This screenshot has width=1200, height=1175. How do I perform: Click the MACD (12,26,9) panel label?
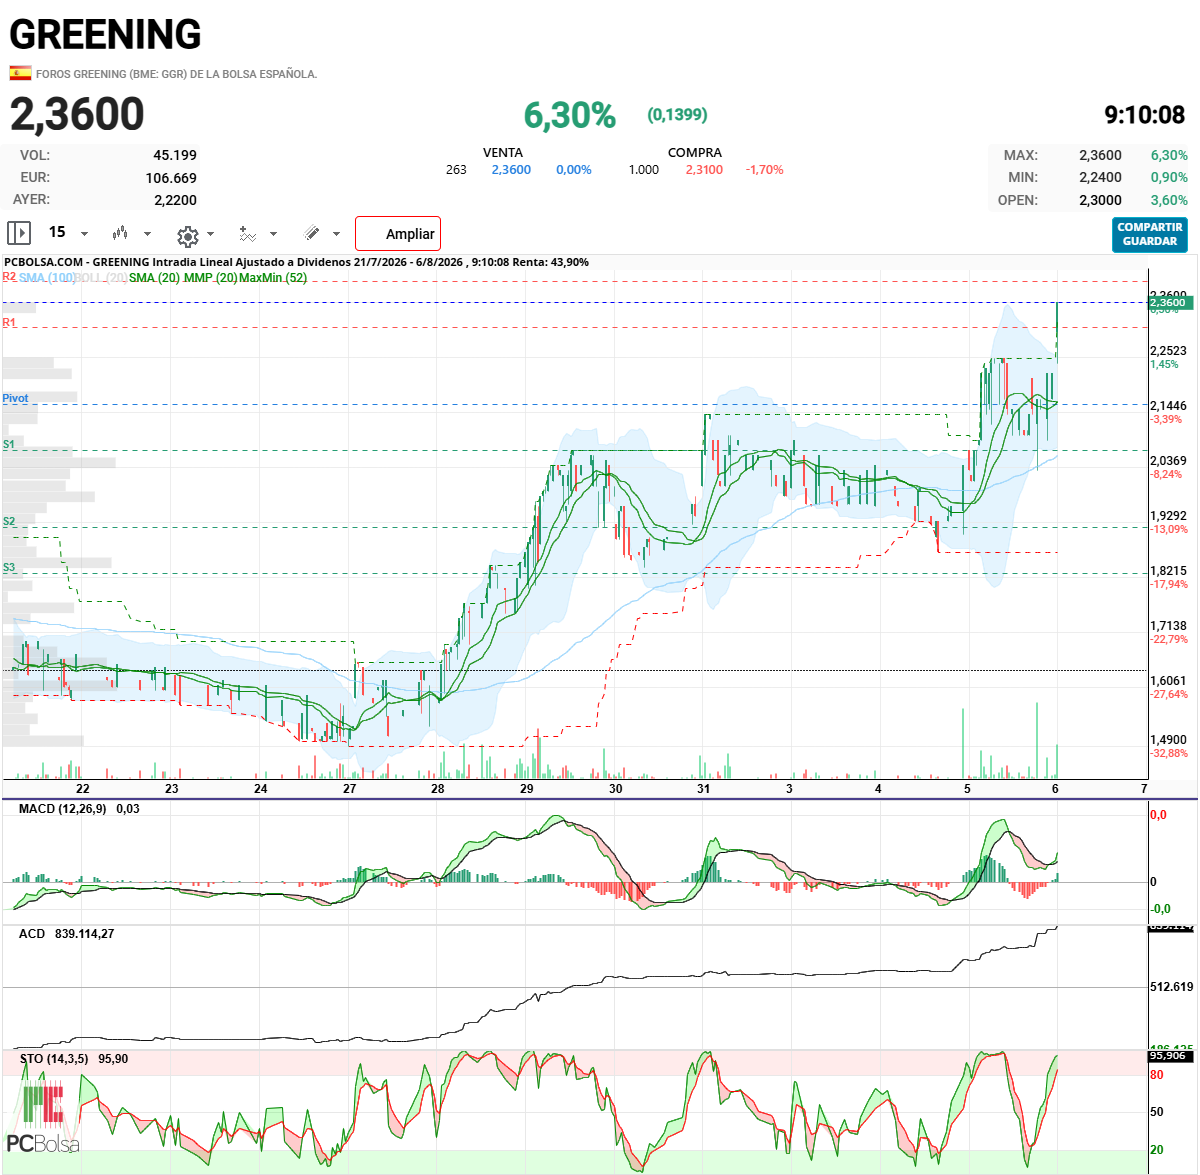coord(63,808)
